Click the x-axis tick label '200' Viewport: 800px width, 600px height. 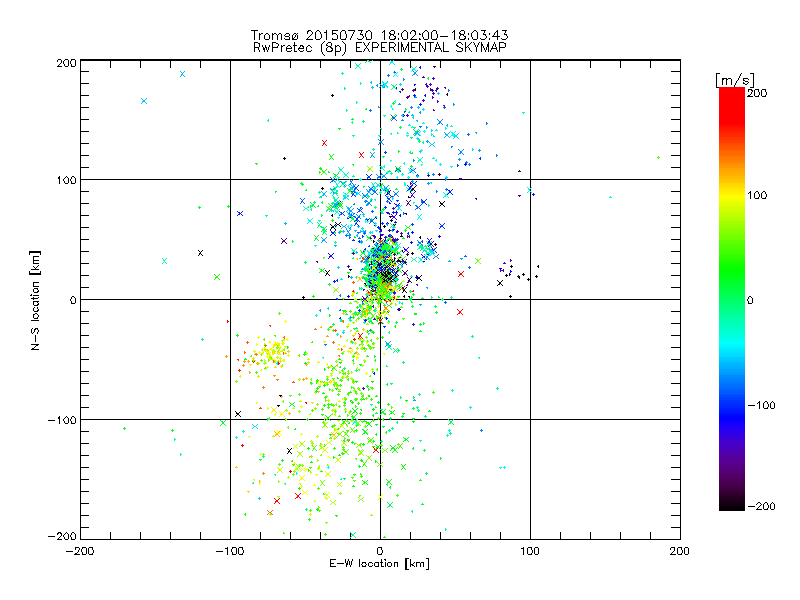point(680,551)
